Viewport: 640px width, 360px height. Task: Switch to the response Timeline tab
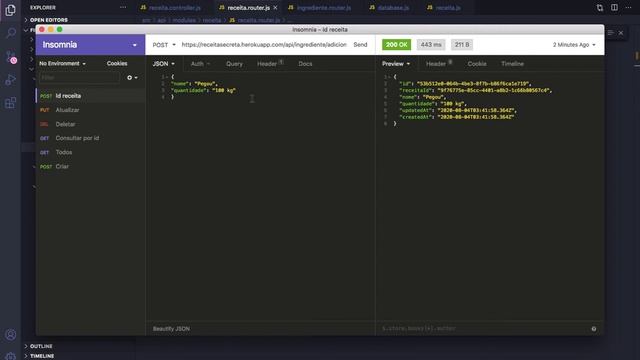click(512, 64)
